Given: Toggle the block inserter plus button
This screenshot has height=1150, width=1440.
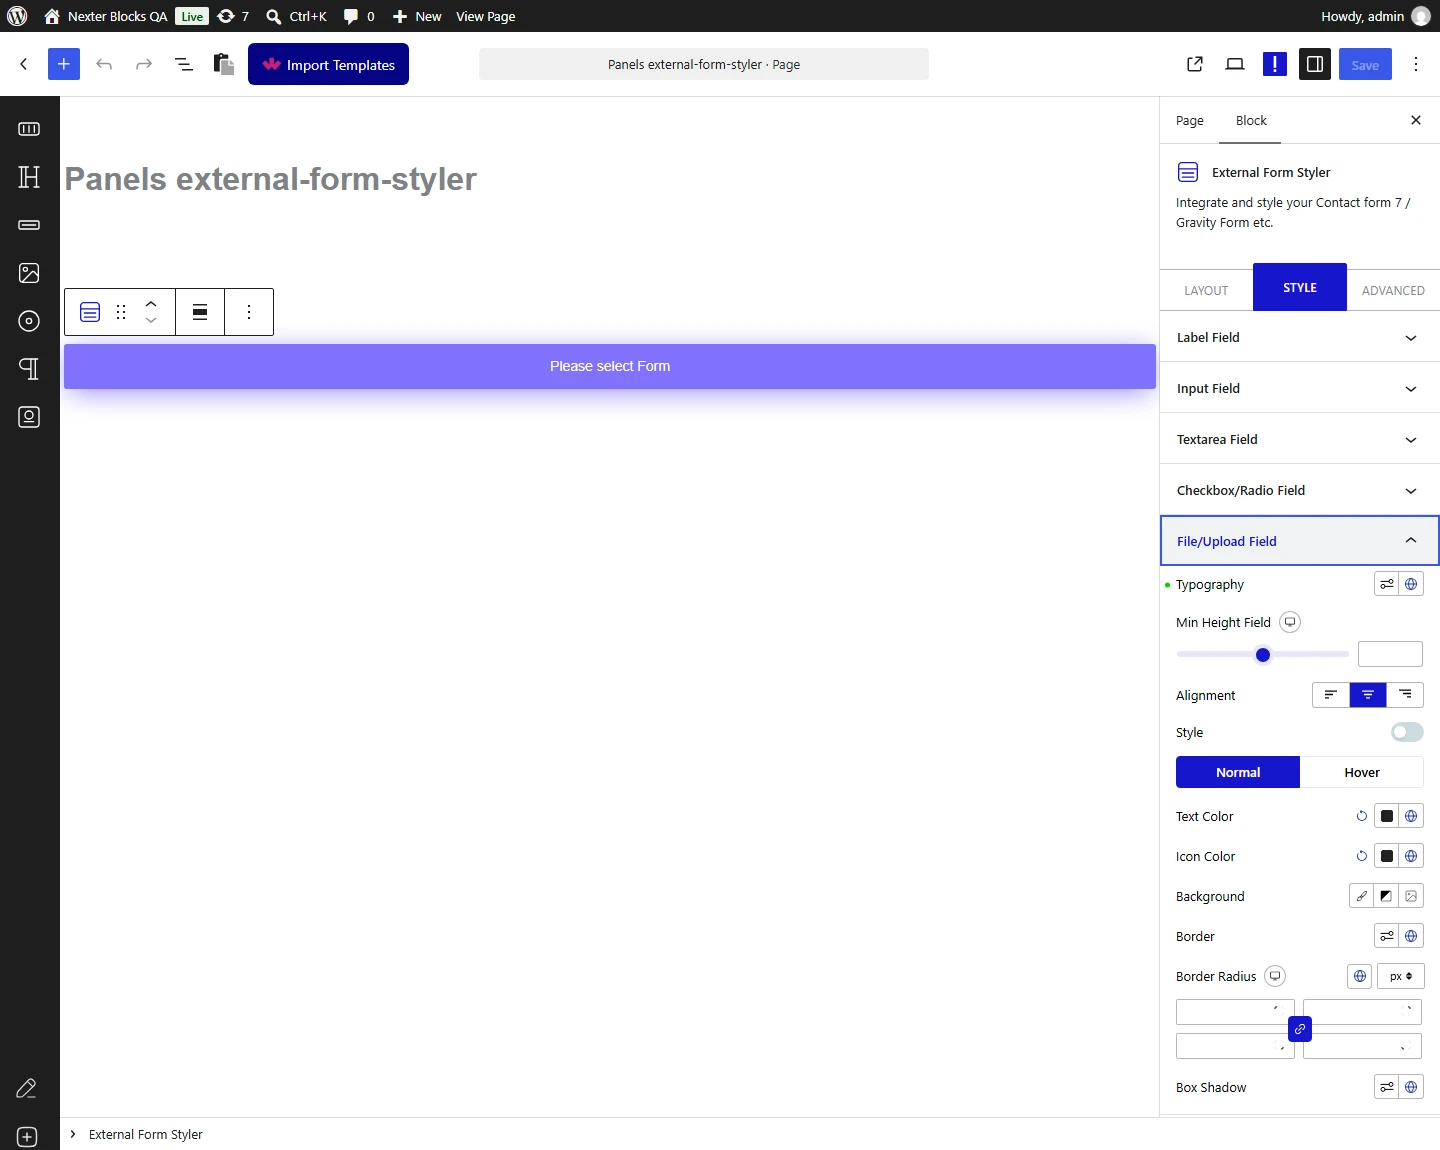Looking at the screenshot, I should click(x=64, y=64).
